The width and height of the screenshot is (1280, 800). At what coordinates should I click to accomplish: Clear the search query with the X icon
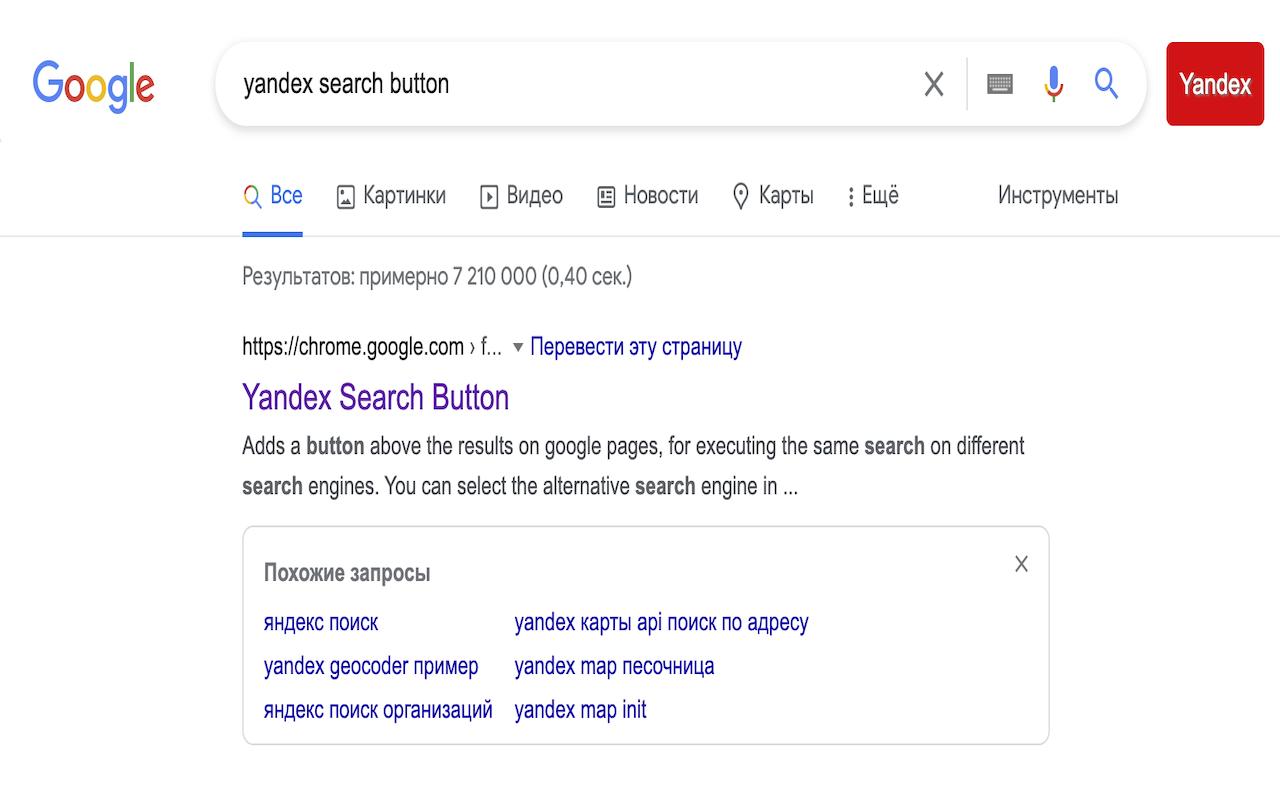tap(934, 84)
